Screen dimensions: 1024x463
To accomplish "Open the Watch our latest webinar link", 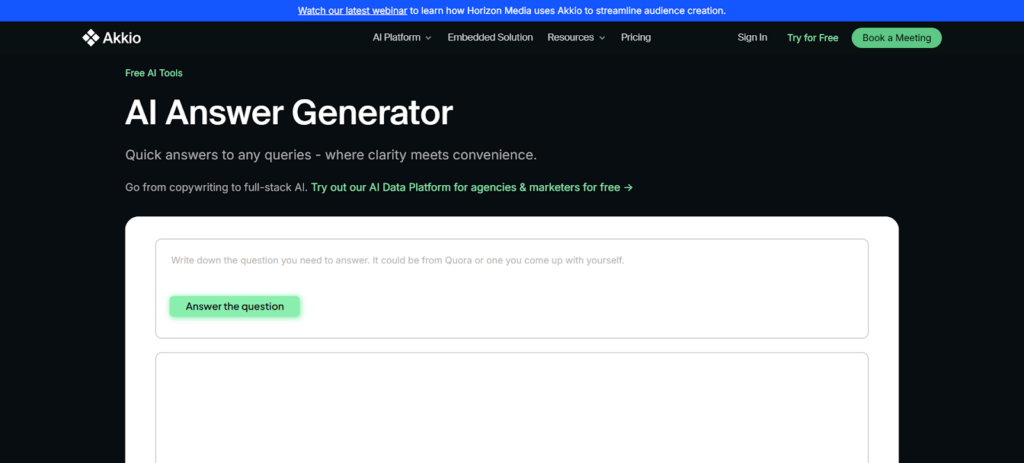I will click(352, 10).
